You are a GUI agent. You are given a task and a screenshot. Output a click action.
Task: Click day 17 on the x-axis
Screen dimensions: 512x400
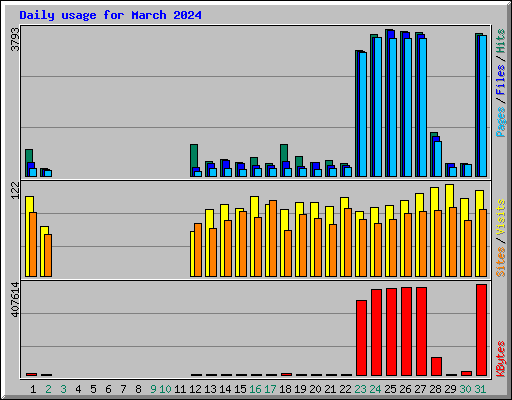270,389
